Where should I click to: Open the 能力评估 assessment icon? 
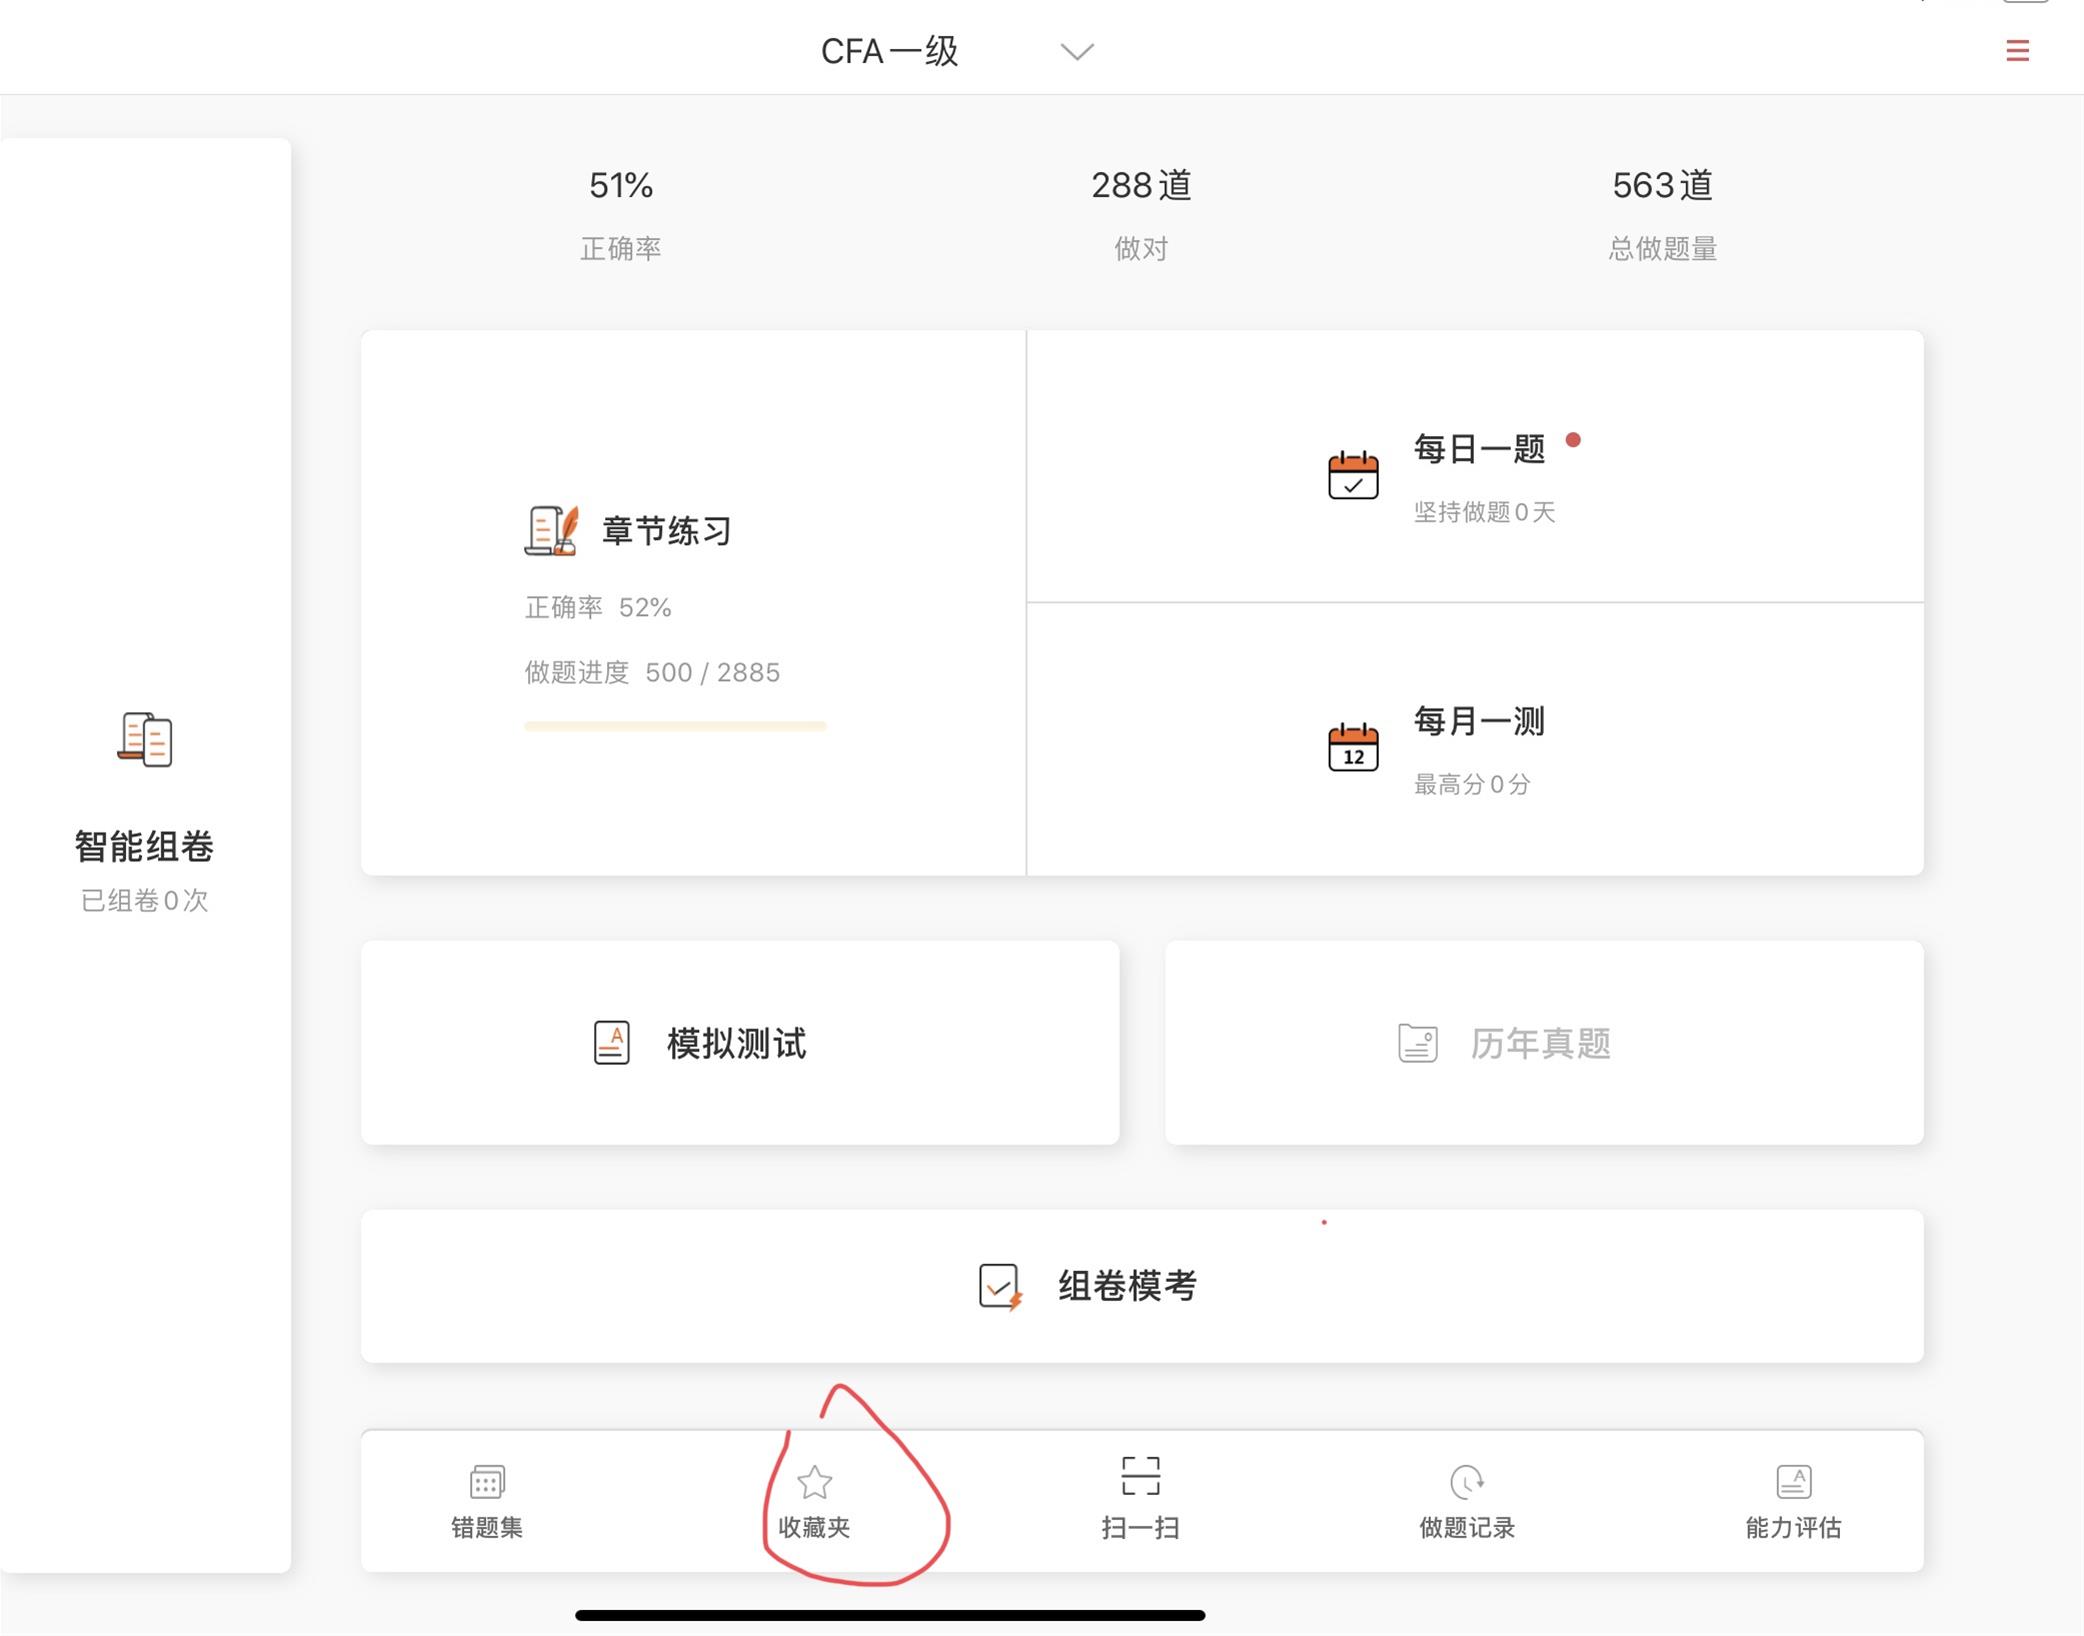[x=1794, y=1481]
